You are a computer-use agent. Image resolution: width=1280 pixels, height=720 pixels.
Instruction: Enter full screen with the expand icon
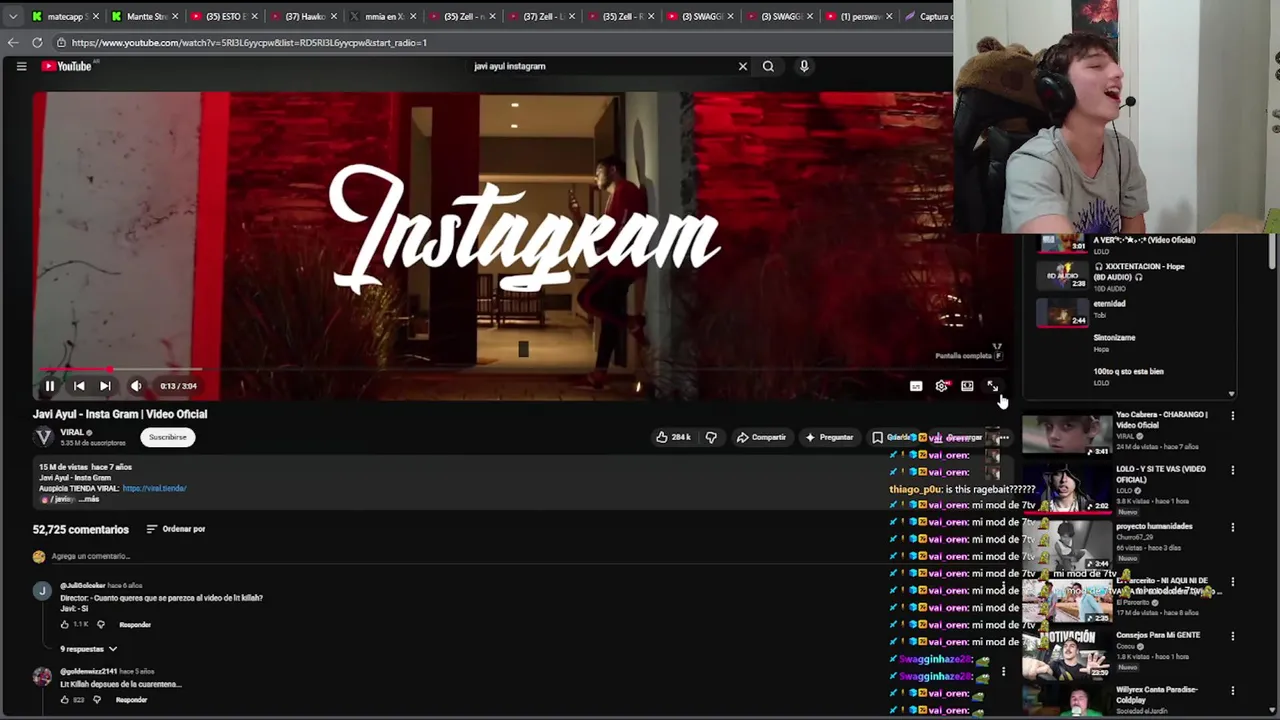[992, 386]
